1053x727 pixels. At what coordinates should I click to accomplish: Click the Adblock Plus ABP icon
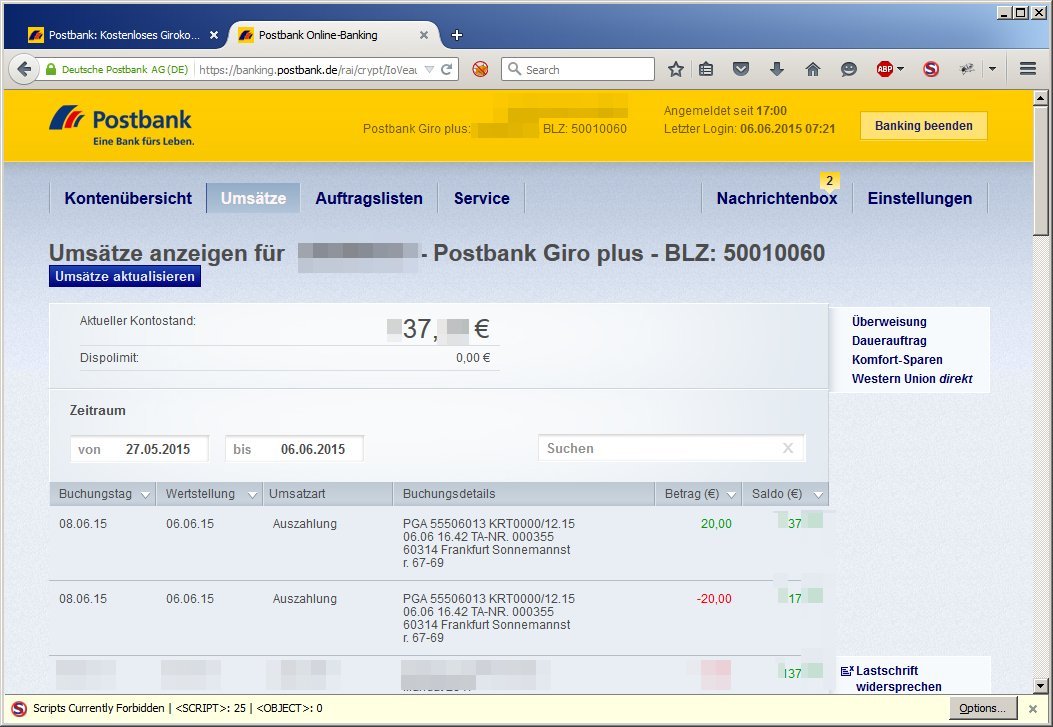click(x=884, y=69)
